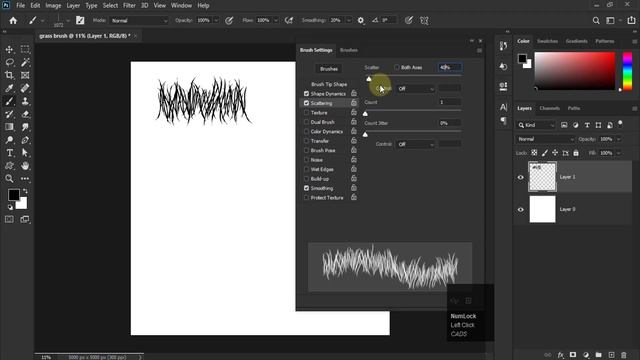640x360 pixels.
Task: Open smoothing options gear icon
Action: (x=361, y=20)
